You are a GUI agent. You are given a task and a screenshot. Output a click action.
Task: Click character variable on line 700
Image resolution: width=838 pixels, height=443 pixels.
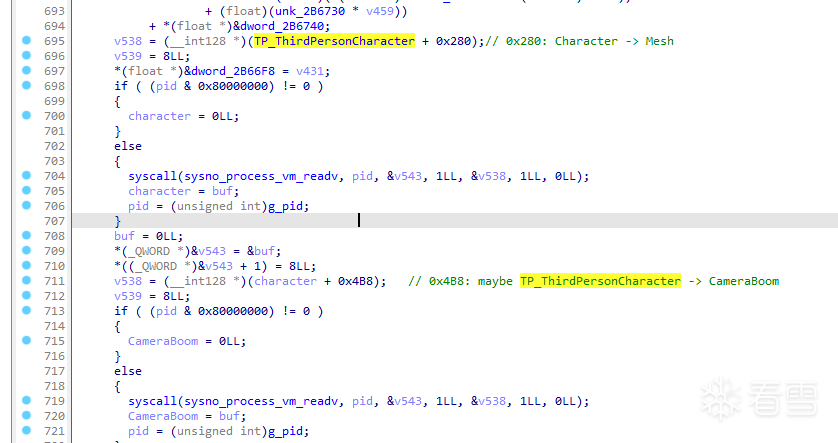pyautogui.click(x=159, y=116)
